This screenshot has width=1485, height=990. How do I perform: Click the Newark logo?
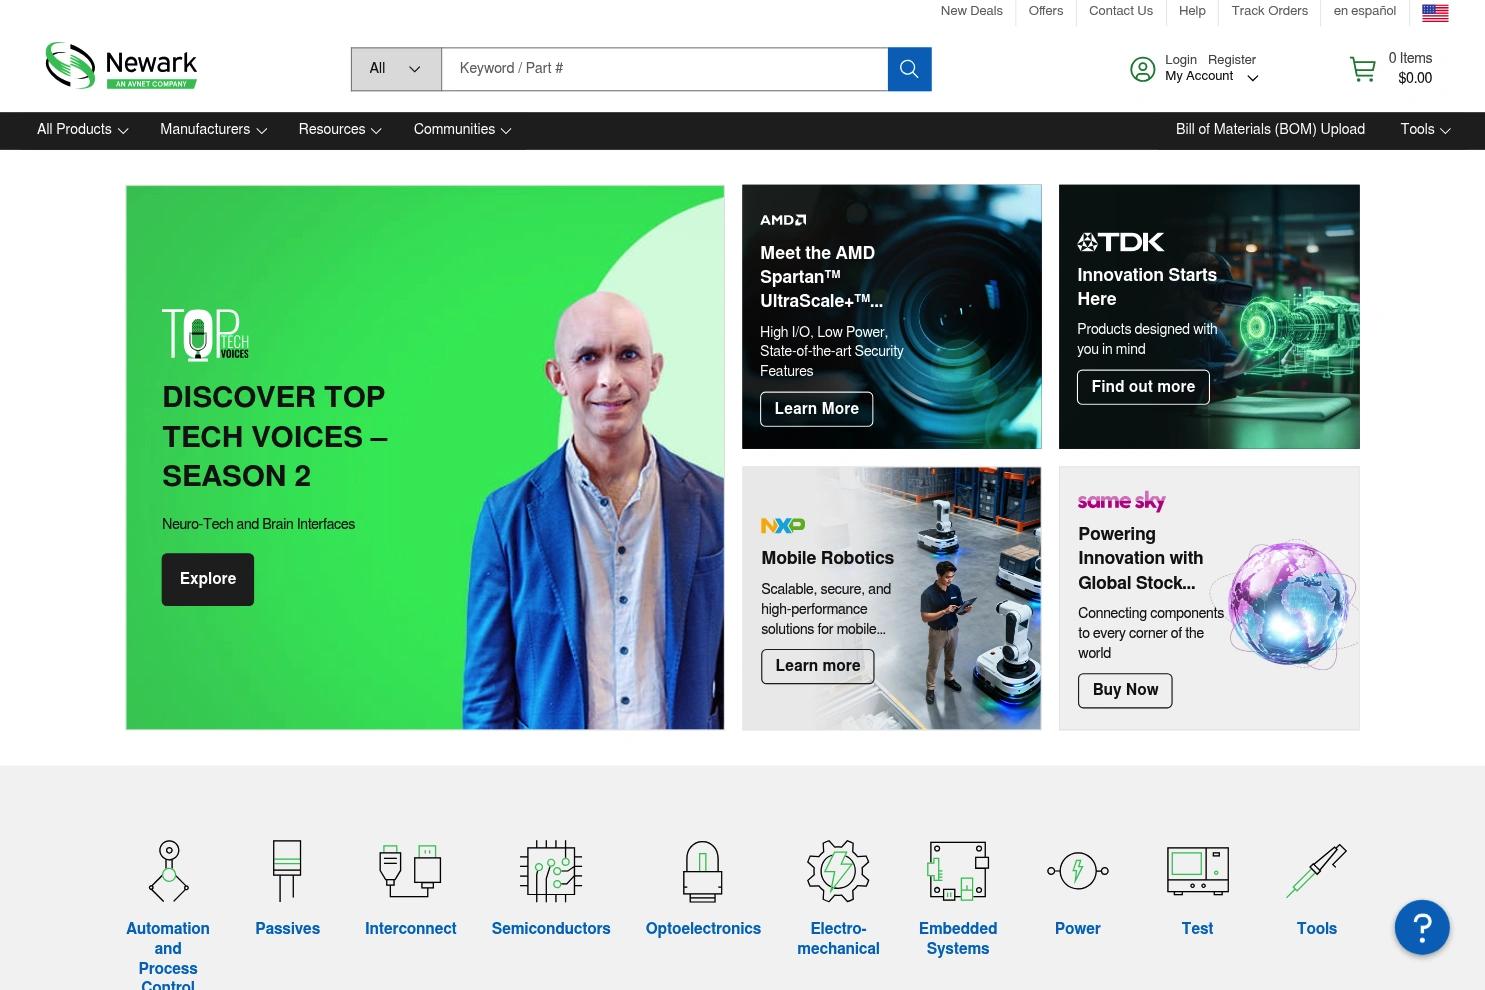tap(121, 66)
